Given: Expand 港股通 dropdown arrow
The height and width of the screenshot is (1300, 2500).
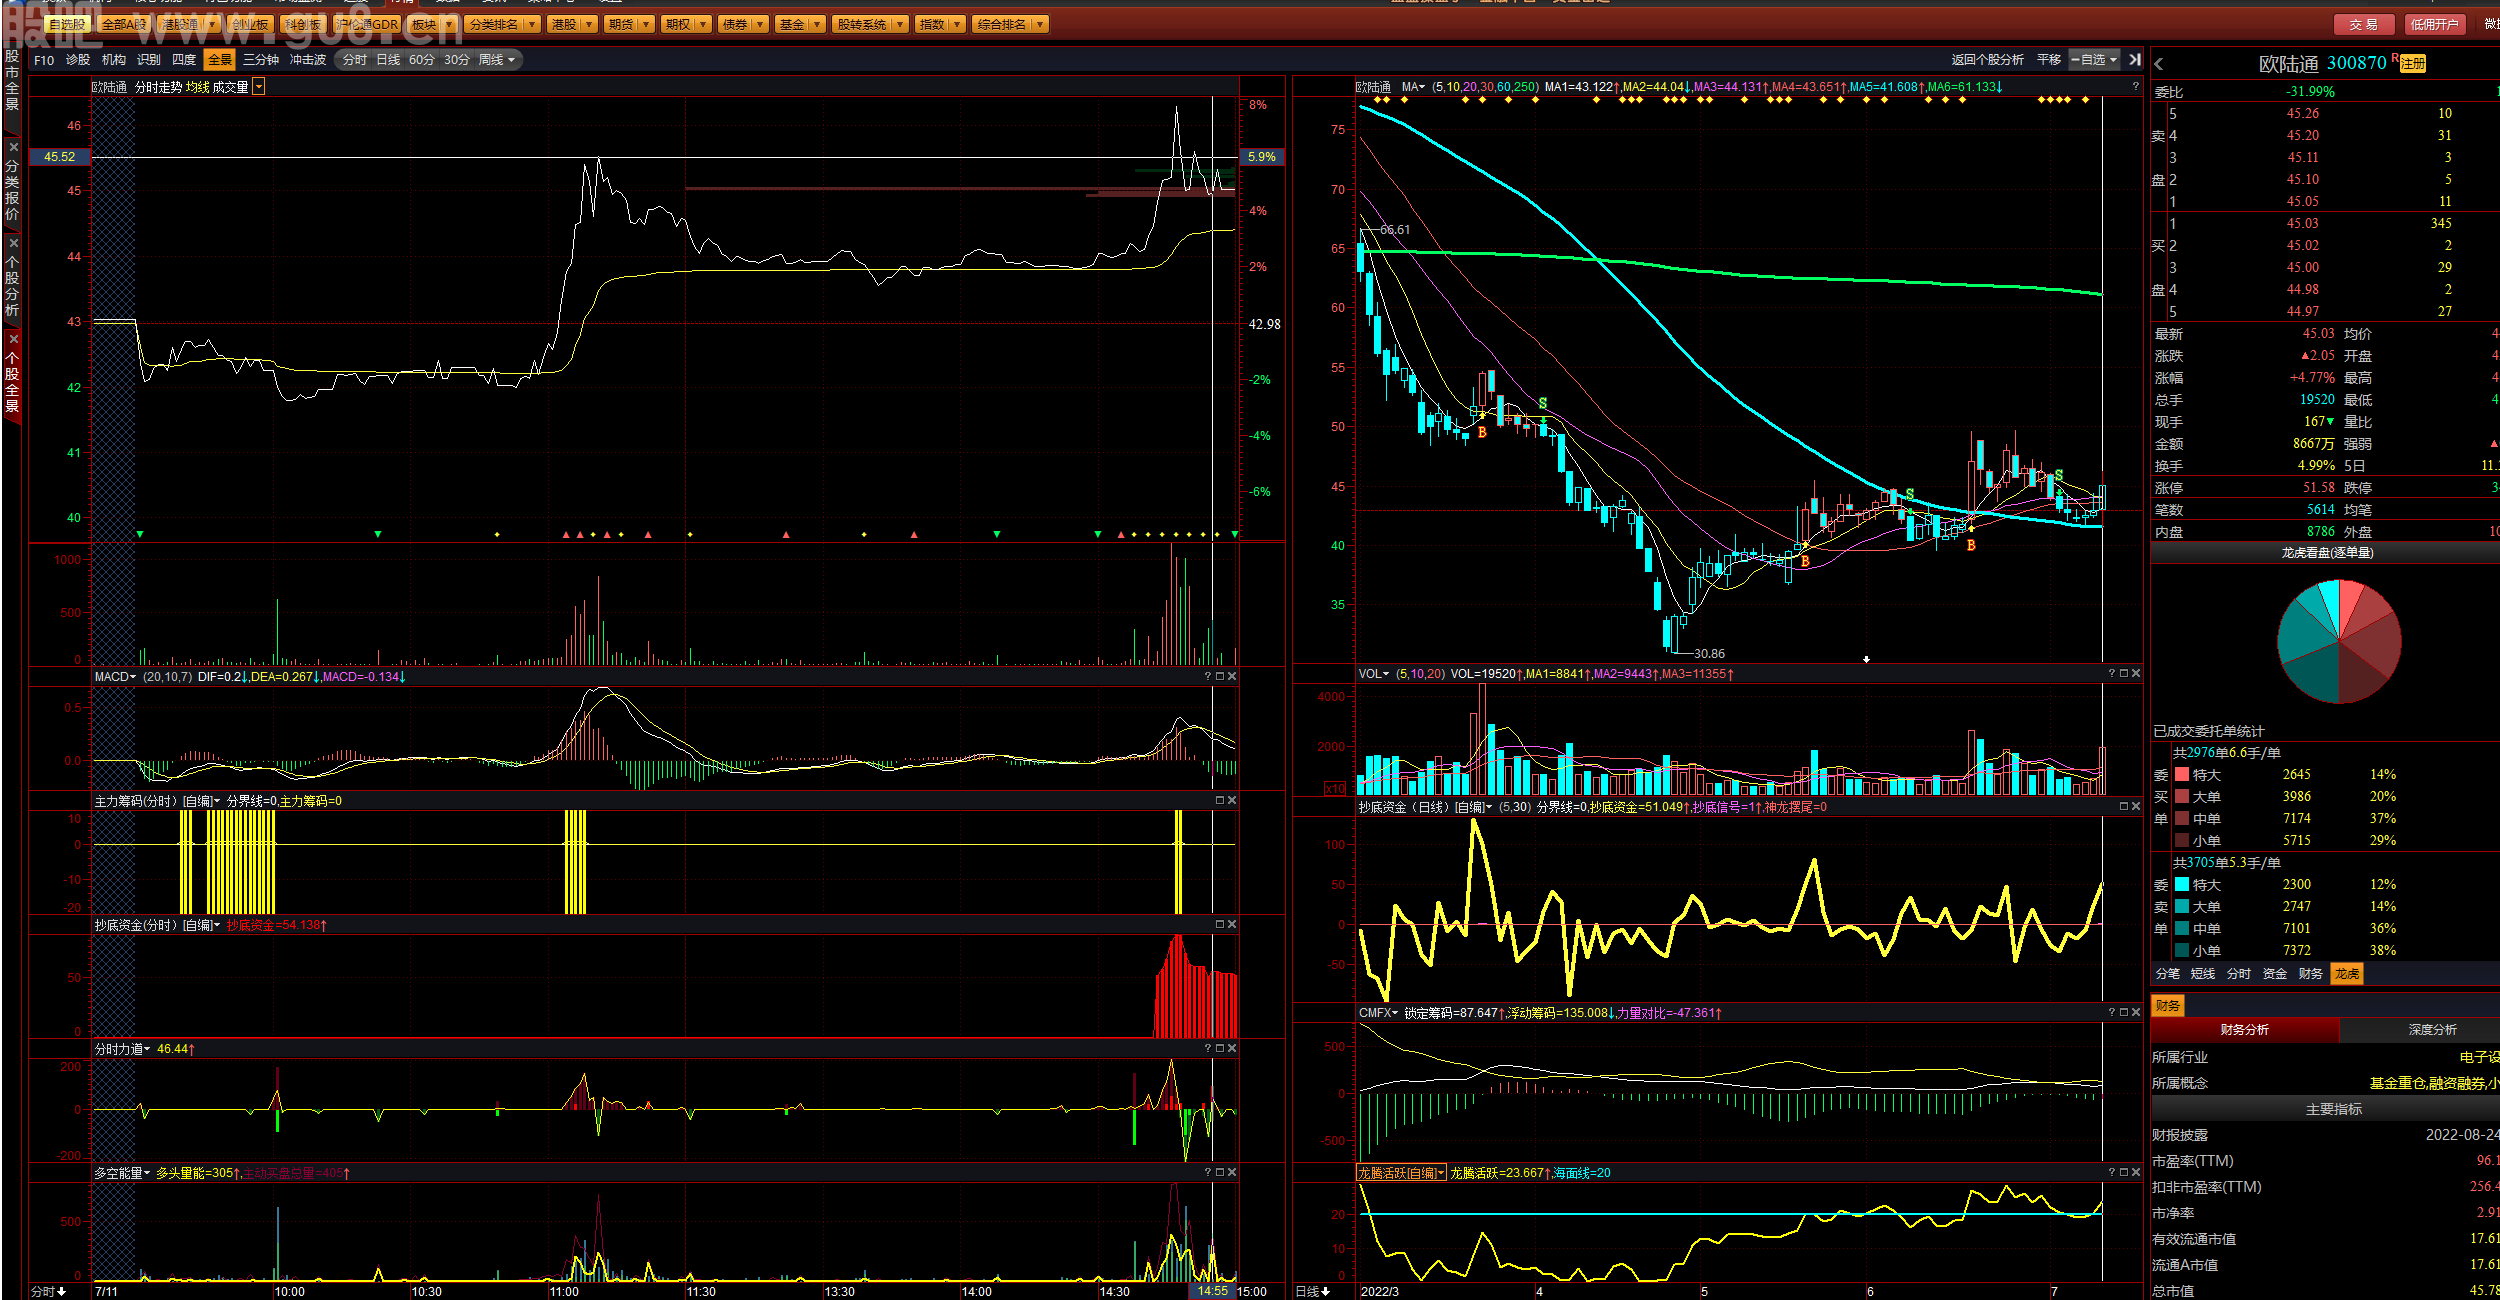Looking at the screenshot, I should click(x=212, y=24).
